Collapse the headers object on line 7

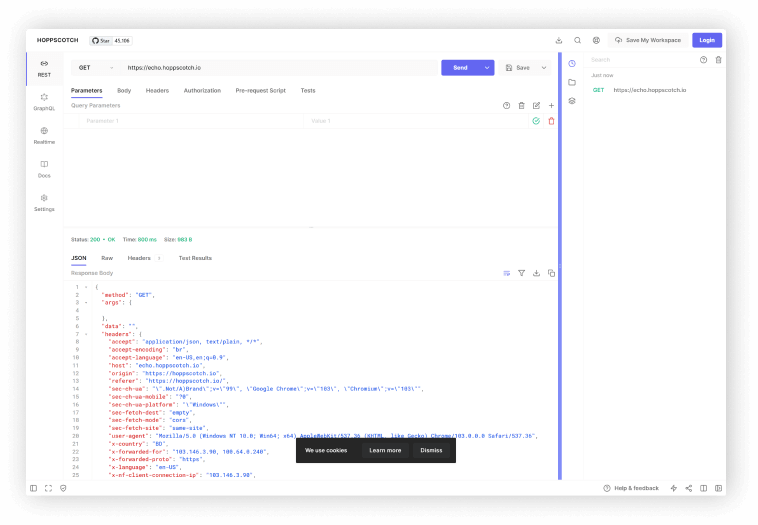pos(87,334)
